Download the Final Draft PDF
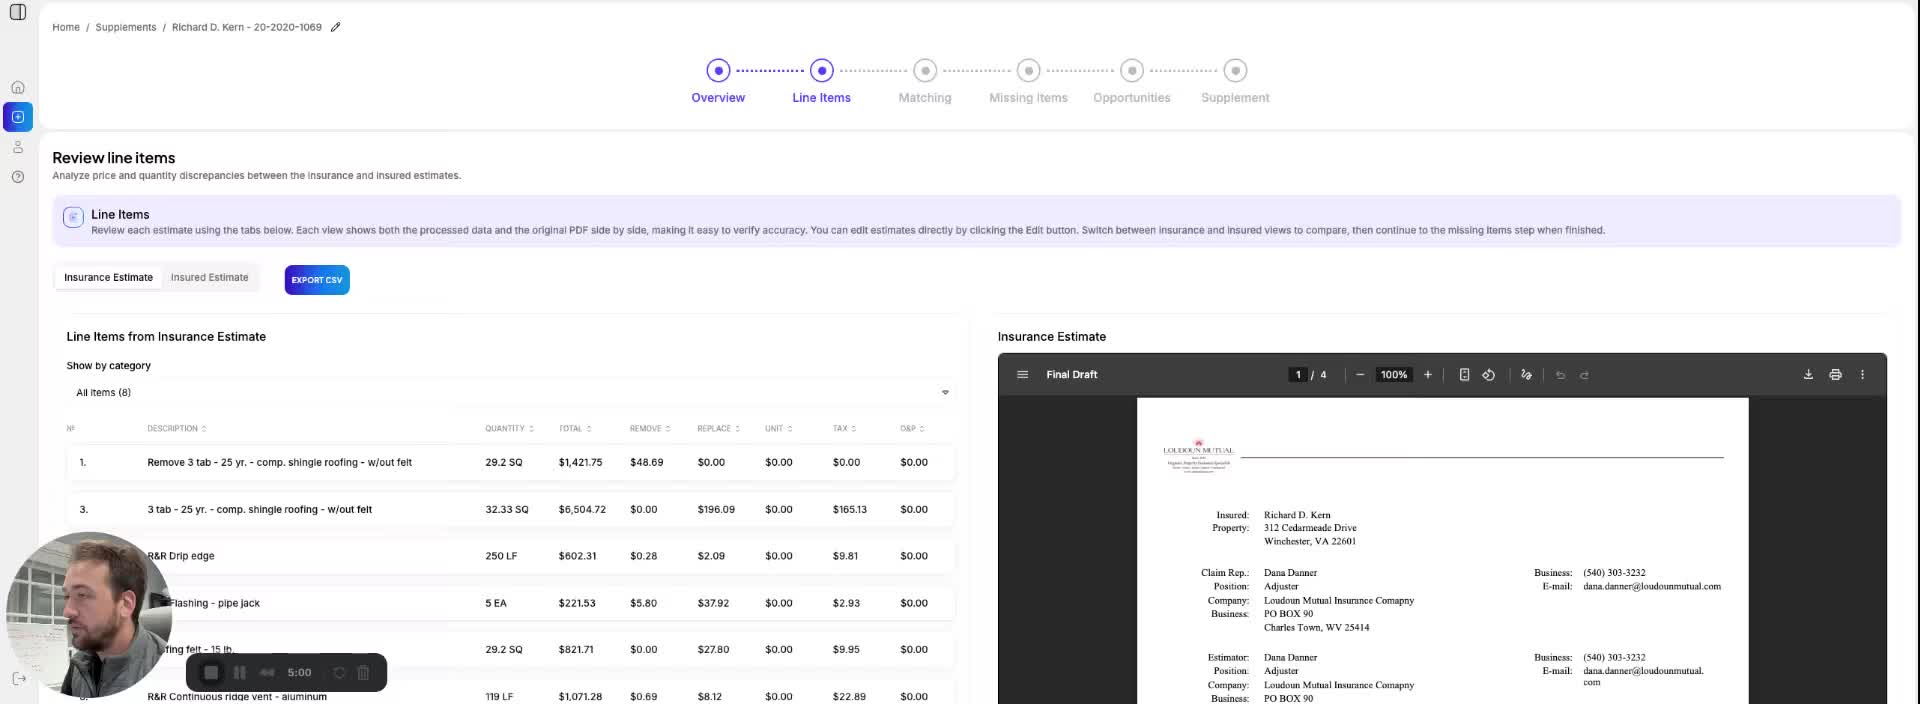Image resolution: width=1920 pixels, height=704 pixels. 1808,375
